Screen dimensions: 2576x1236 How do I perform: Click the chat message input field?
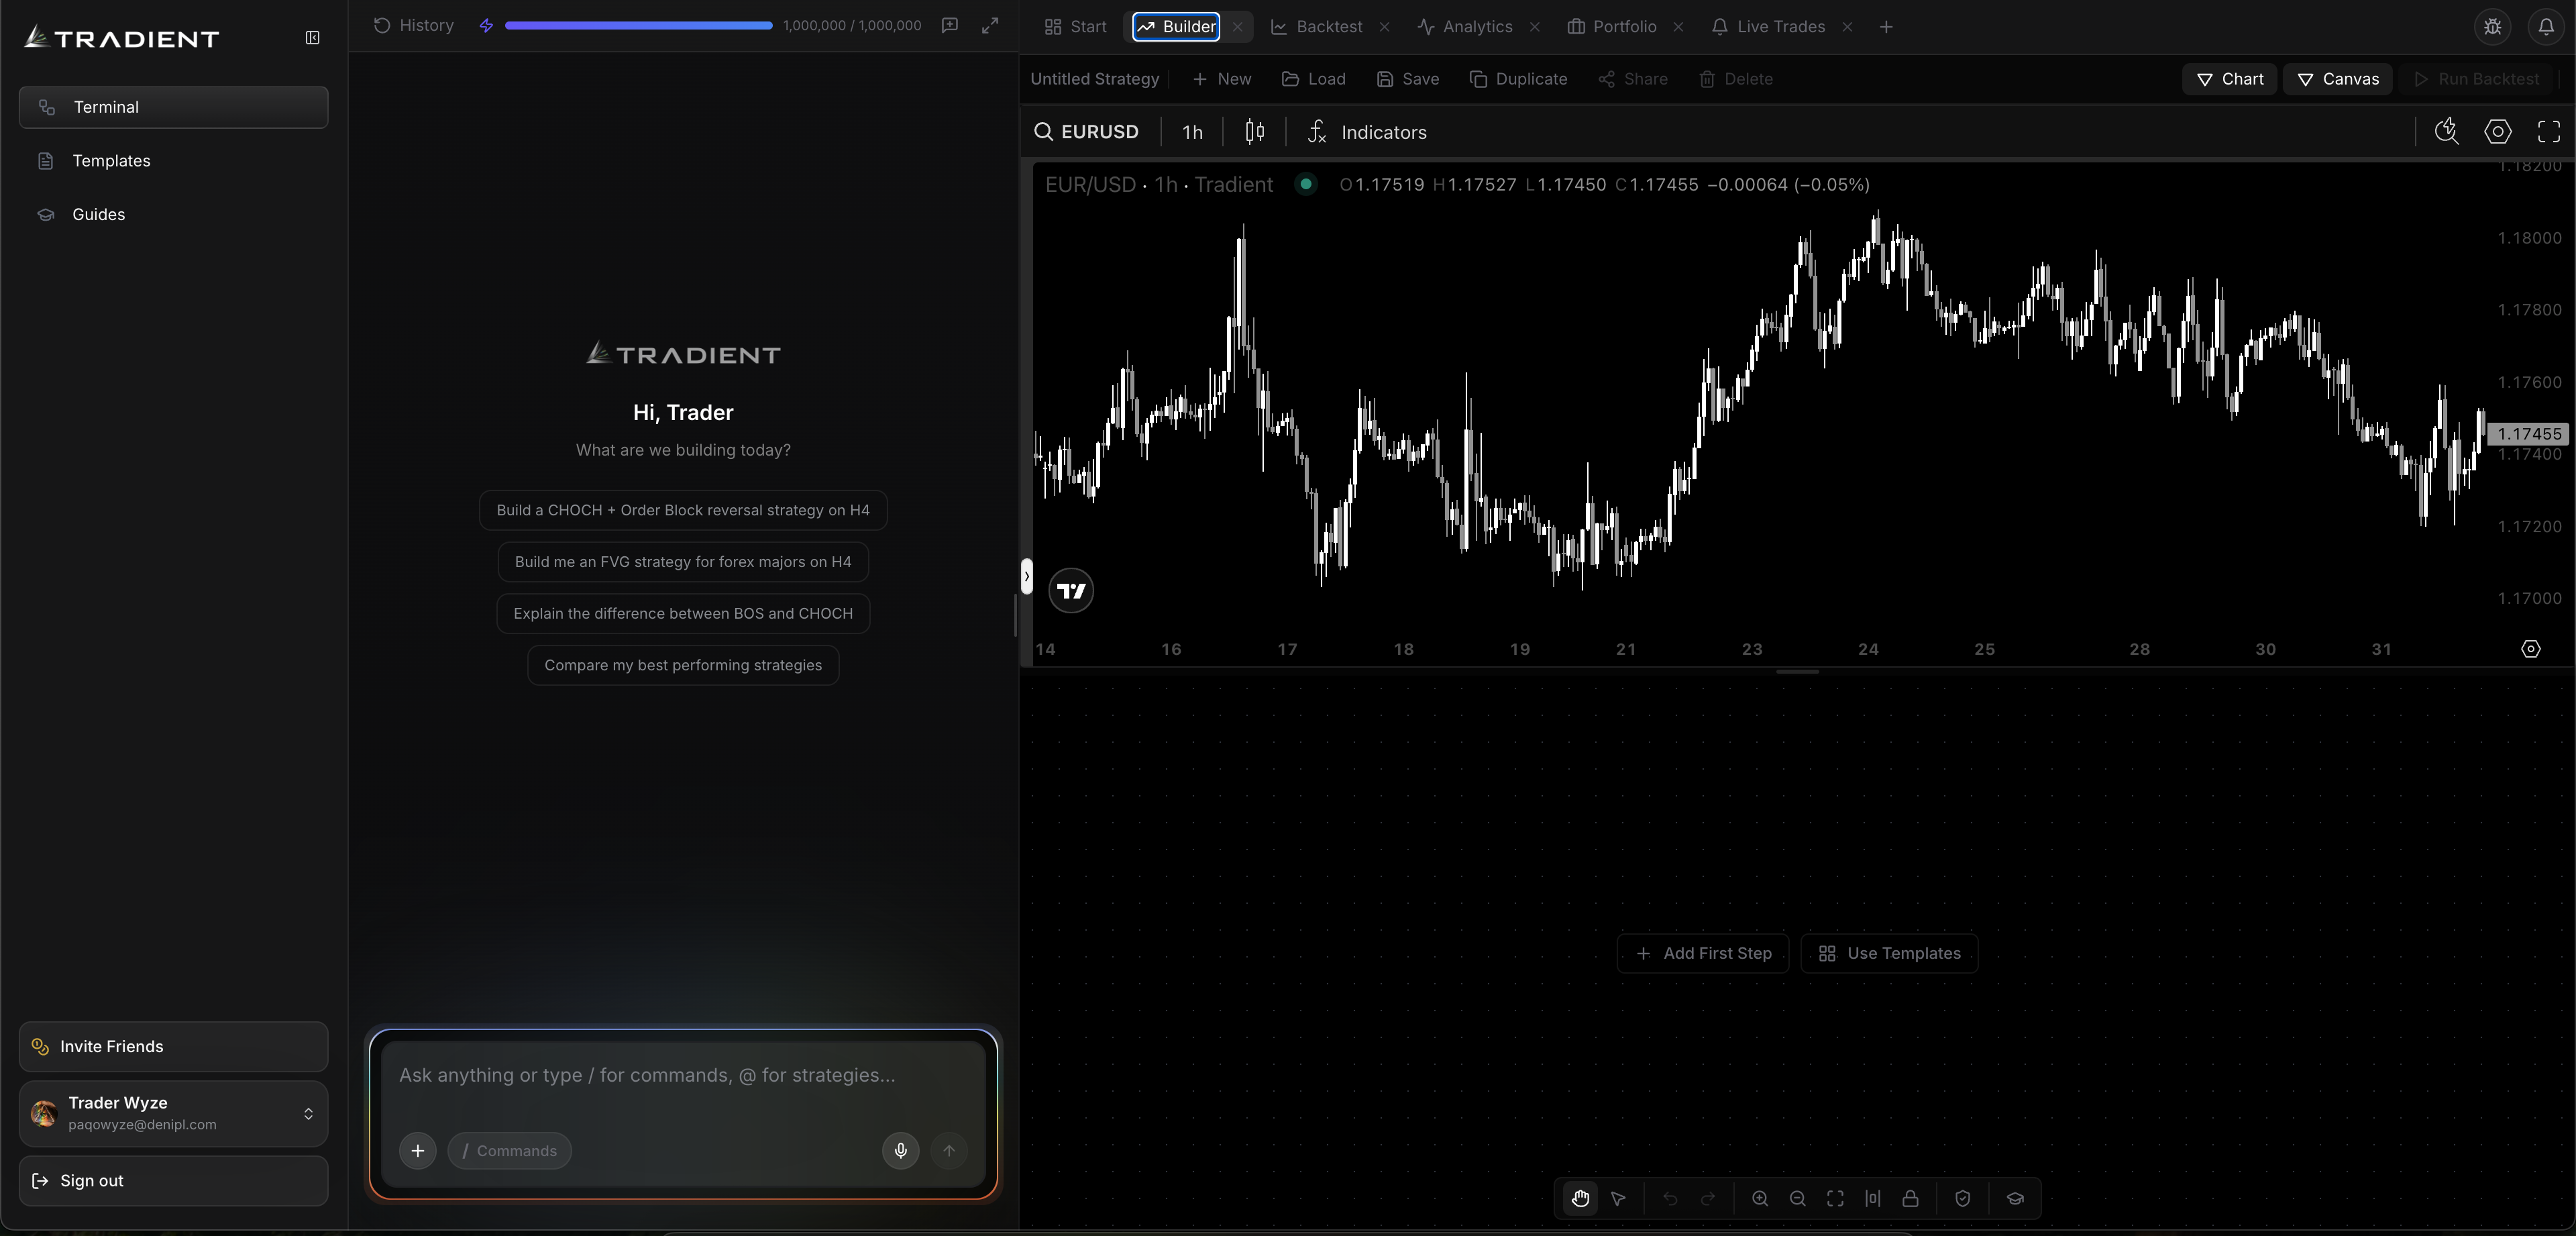point(683,1076)
